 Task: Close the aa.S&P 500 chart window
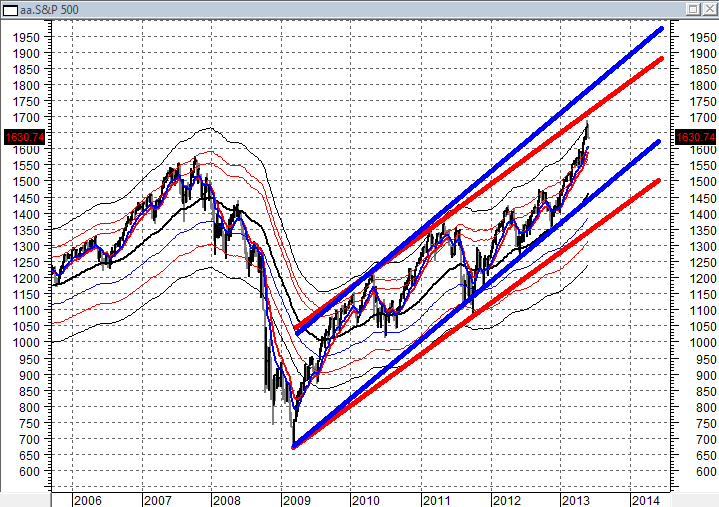click(x=709, y=9)
